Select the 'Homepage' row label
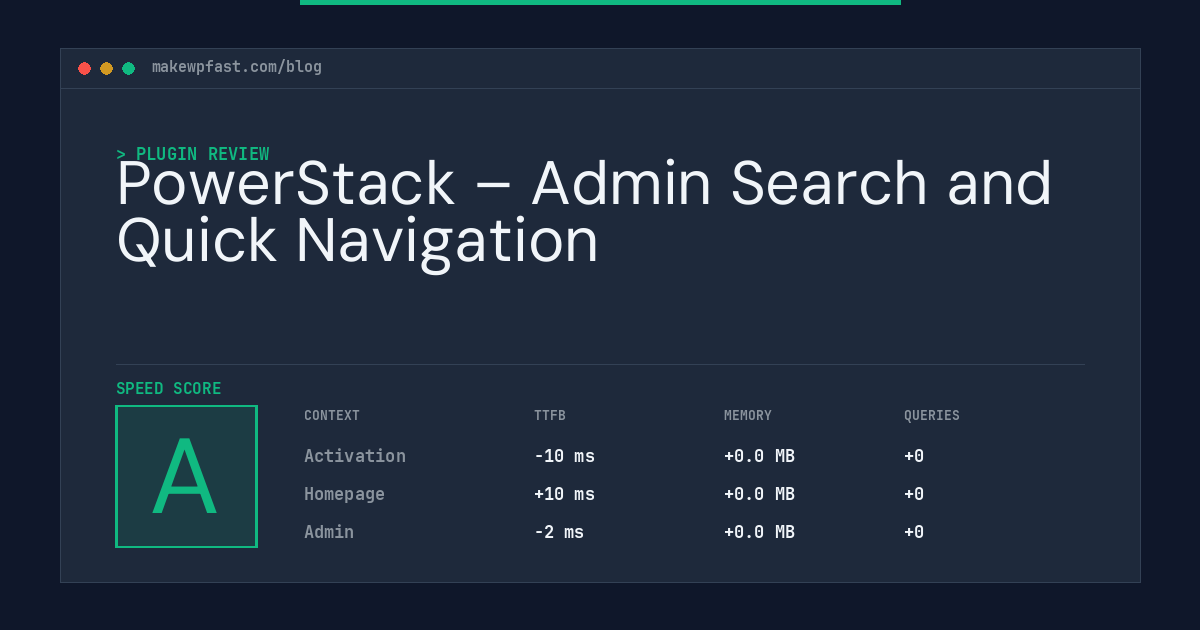 [x=344, y=494]
